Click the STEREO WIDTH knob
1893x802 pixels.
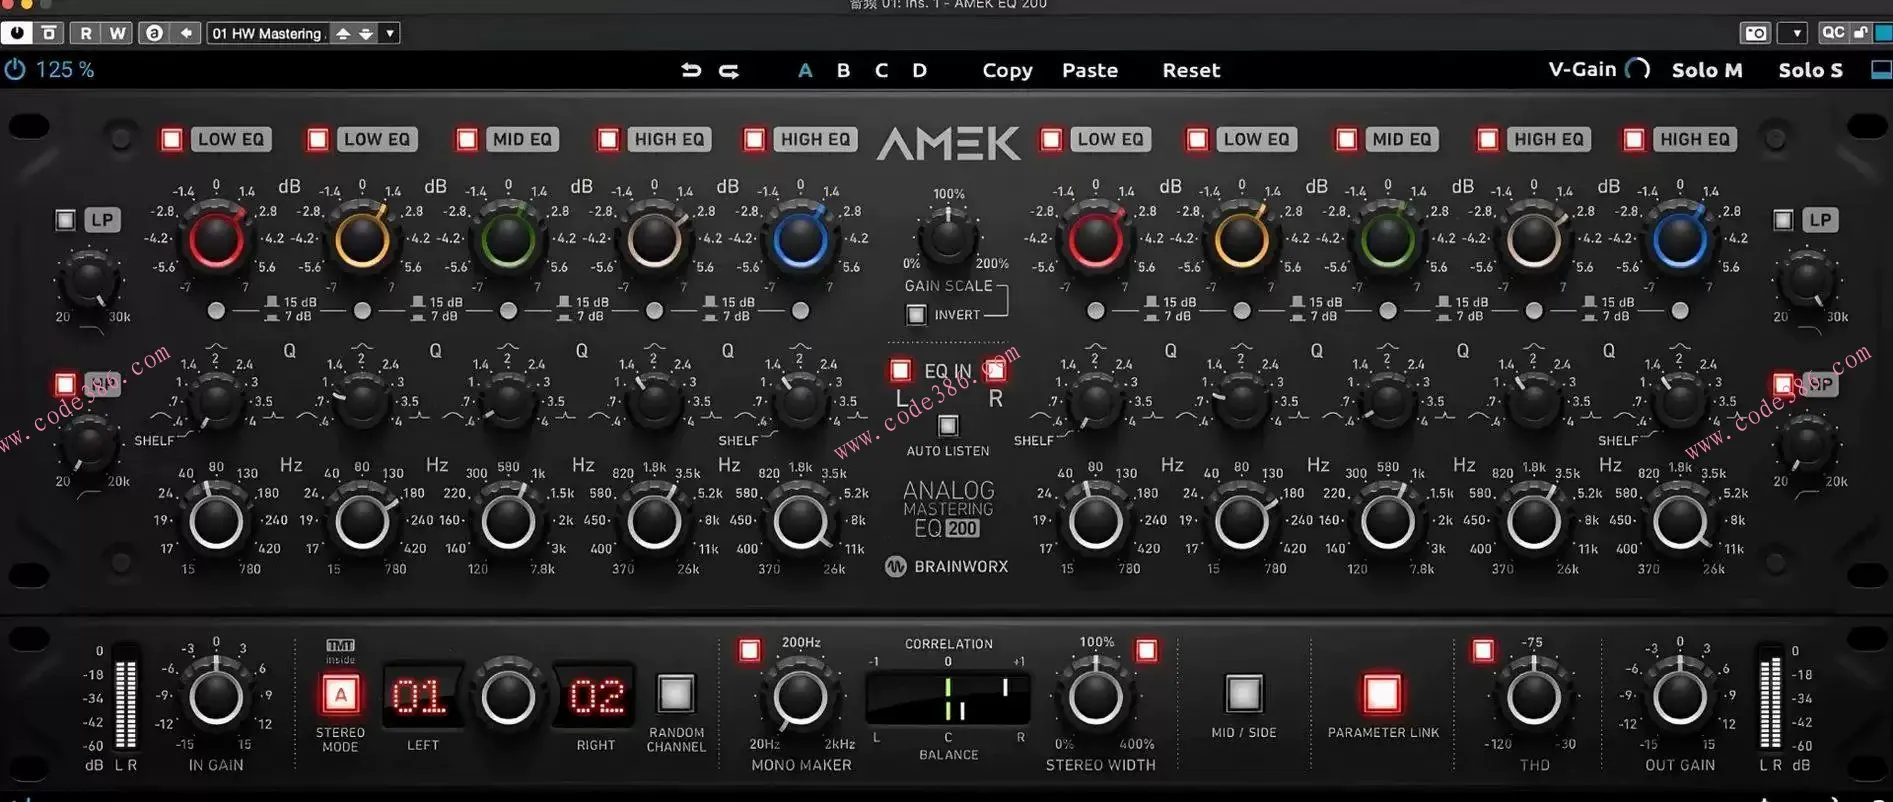1096,698
